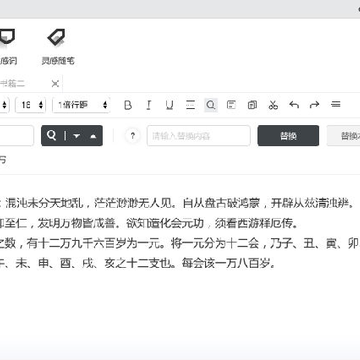Click text 混沌未分天地乱 in the document
Screen dimensions: 360x360
pos(44,204)
